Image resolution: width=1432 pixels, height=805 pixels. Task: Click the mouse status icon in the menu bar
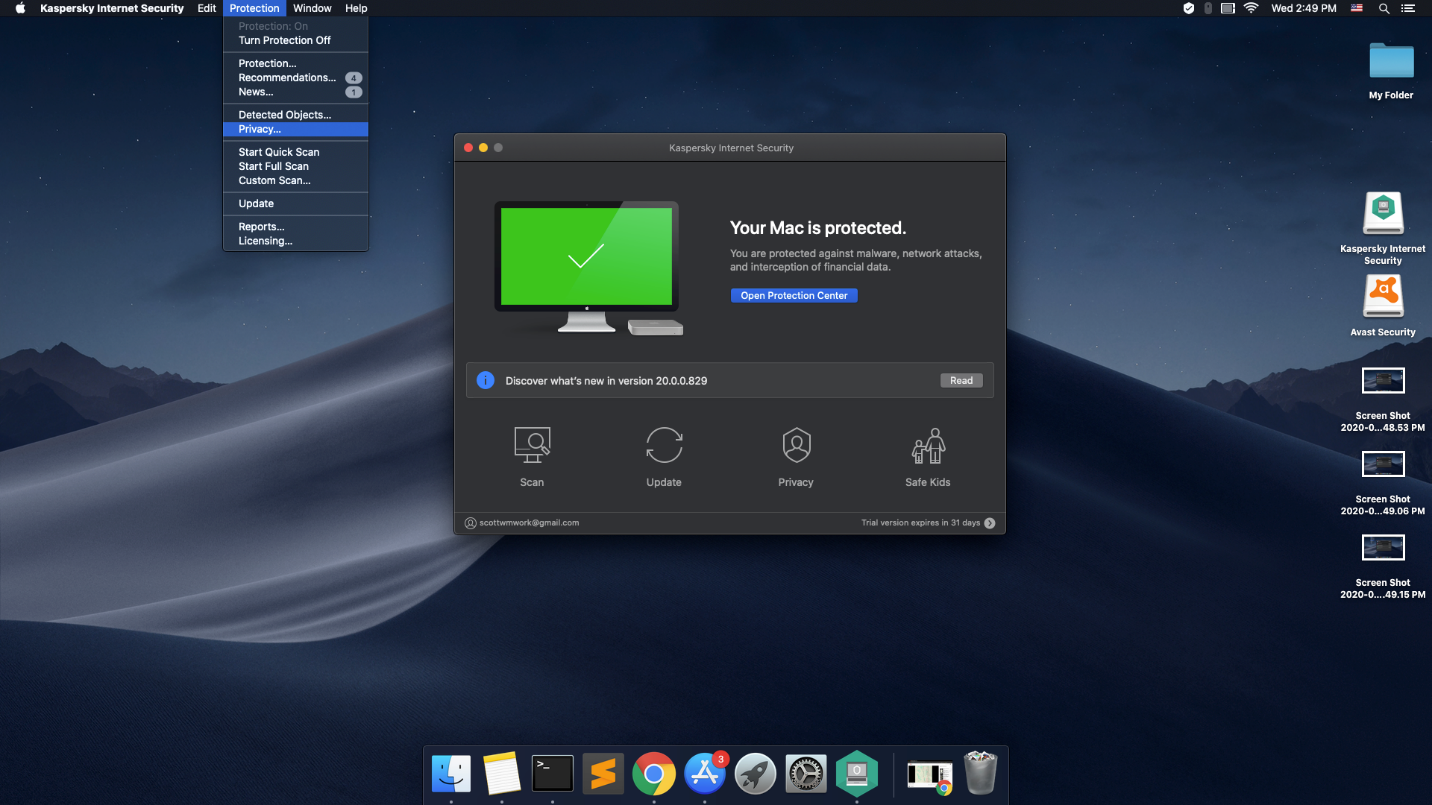tap(1208, 8)
